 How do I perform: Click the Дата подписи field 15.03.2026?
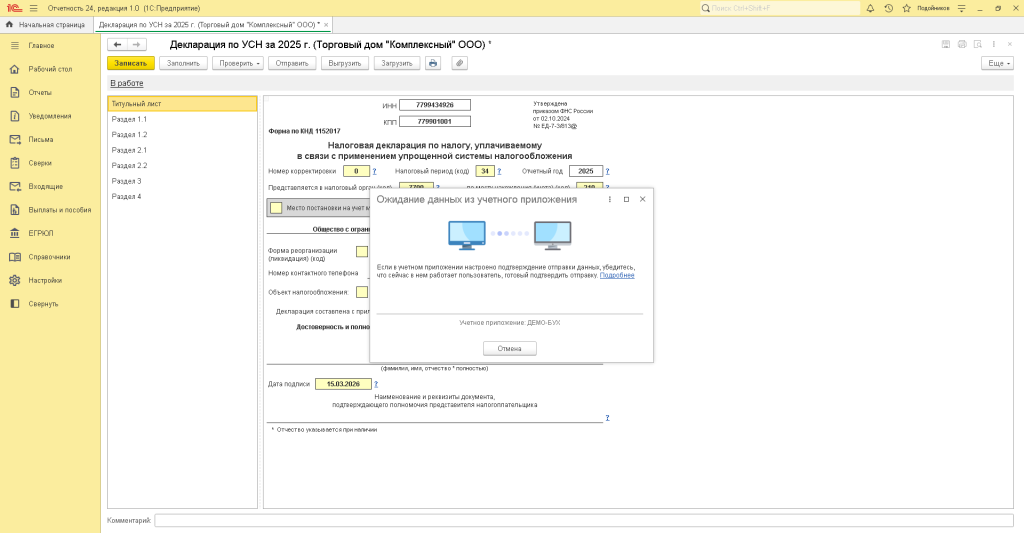point(344,384)
